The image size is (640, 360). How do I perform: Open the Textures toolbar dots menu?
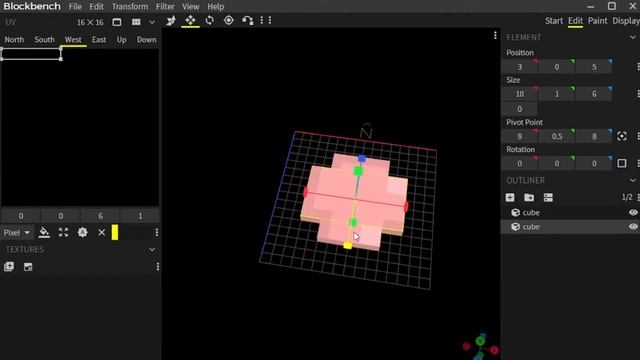(x=158, y=267)
